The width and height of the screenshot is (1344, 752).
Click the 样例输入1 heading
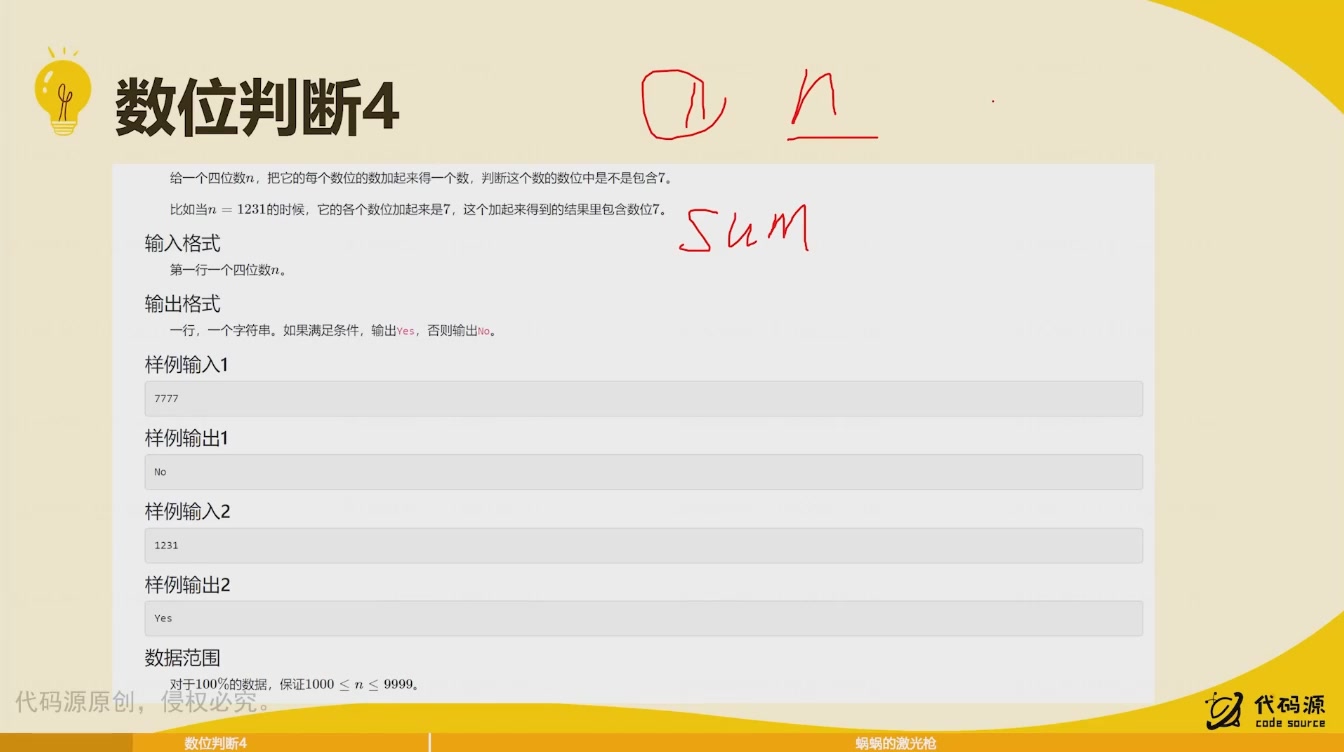point(186,365)
